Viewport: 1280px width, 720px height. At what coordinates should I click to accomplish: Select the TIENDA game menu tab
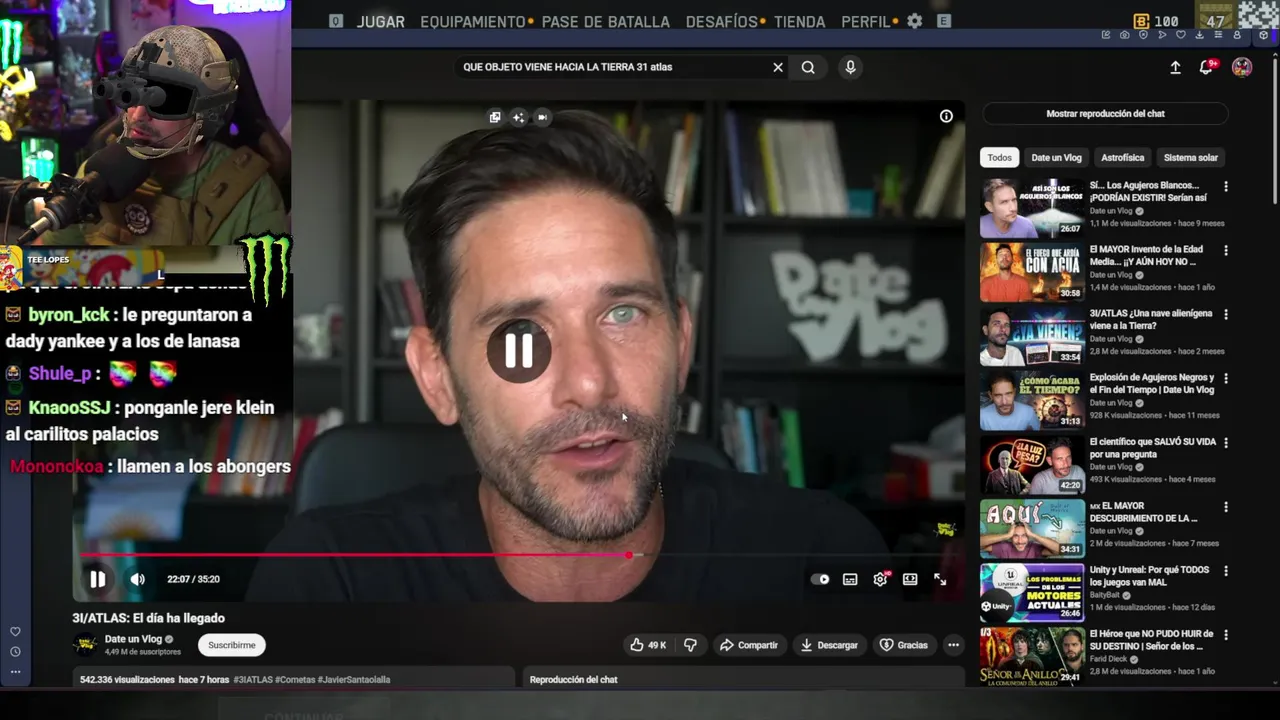(x=800, y=21)
